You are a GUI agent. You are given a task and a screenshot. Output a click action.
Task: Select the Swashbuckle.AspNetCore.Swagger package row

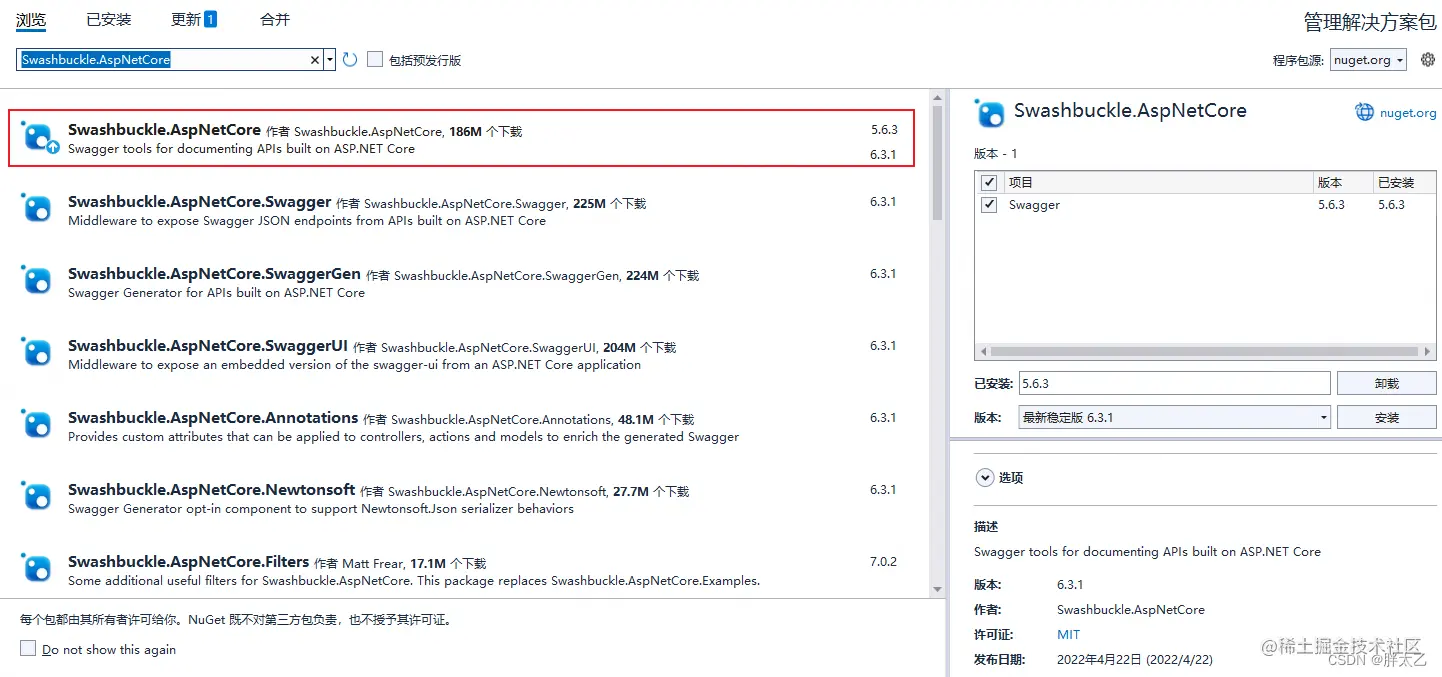click(462, 210)
